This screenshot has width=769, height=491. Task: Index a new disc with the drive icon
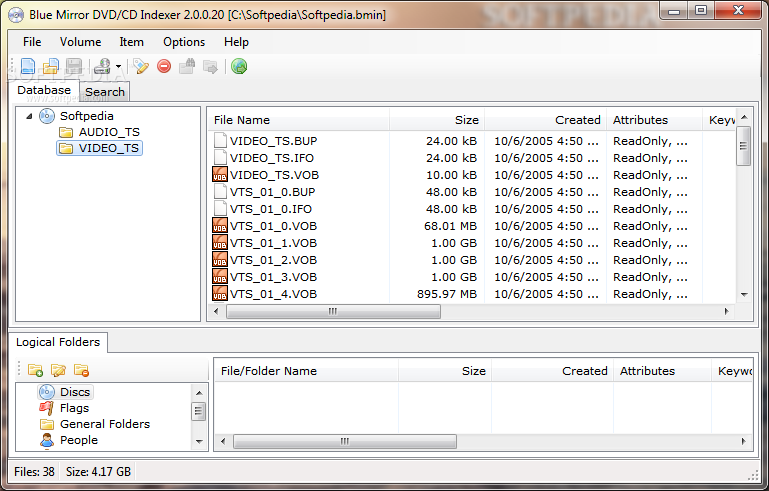tap(103, 66)
